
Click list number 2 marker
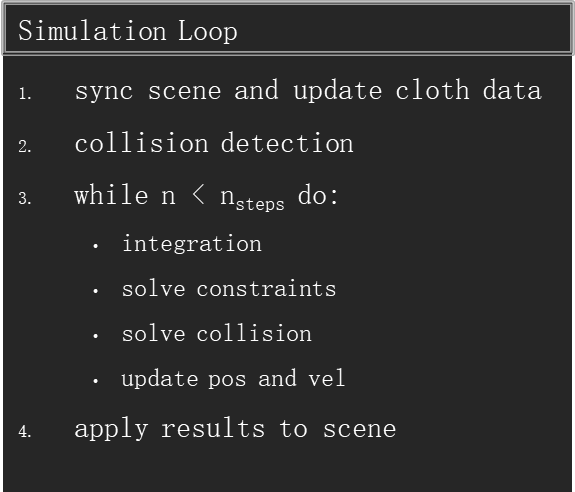[x=25, y=147]
